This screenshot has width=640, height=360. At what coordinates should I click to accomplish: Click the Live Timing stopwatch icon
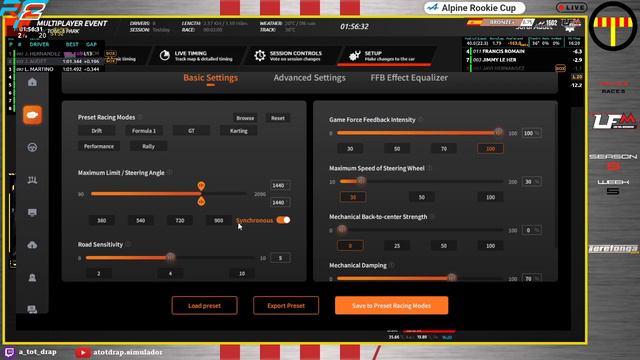click(x=164, y=56)
